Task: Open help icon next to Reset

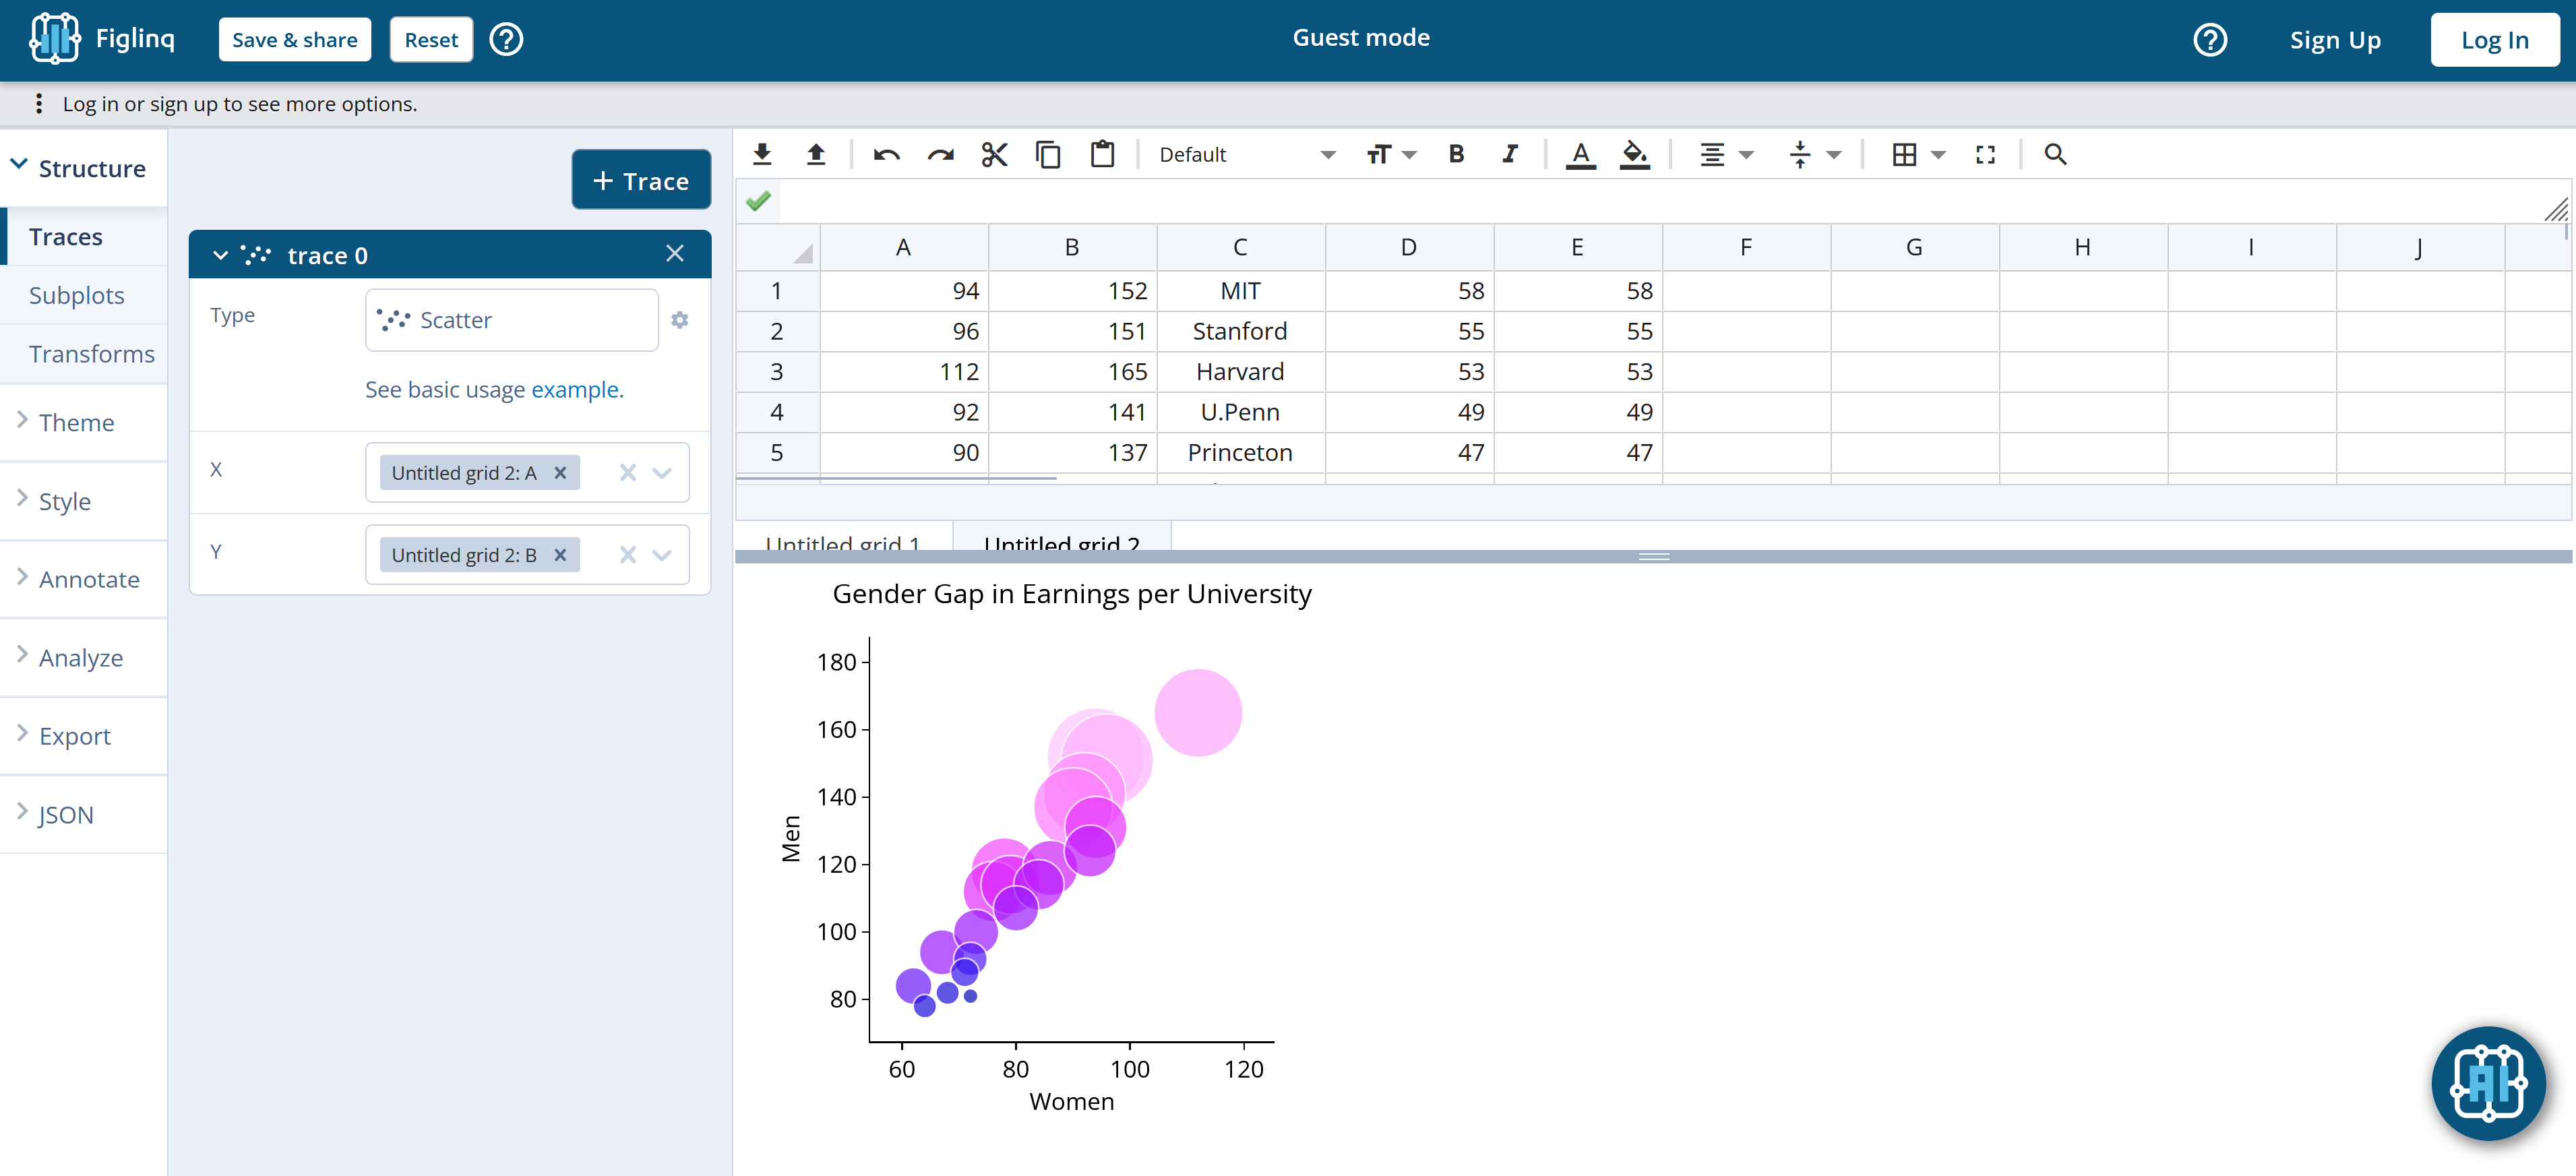Action: point(506,39)
